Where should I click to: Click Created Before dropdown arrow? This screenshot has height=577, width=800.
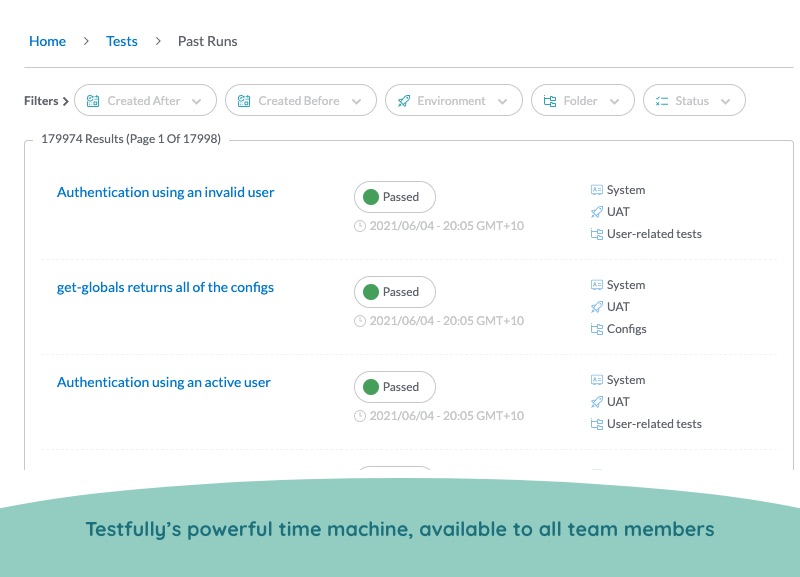[357, 102]
